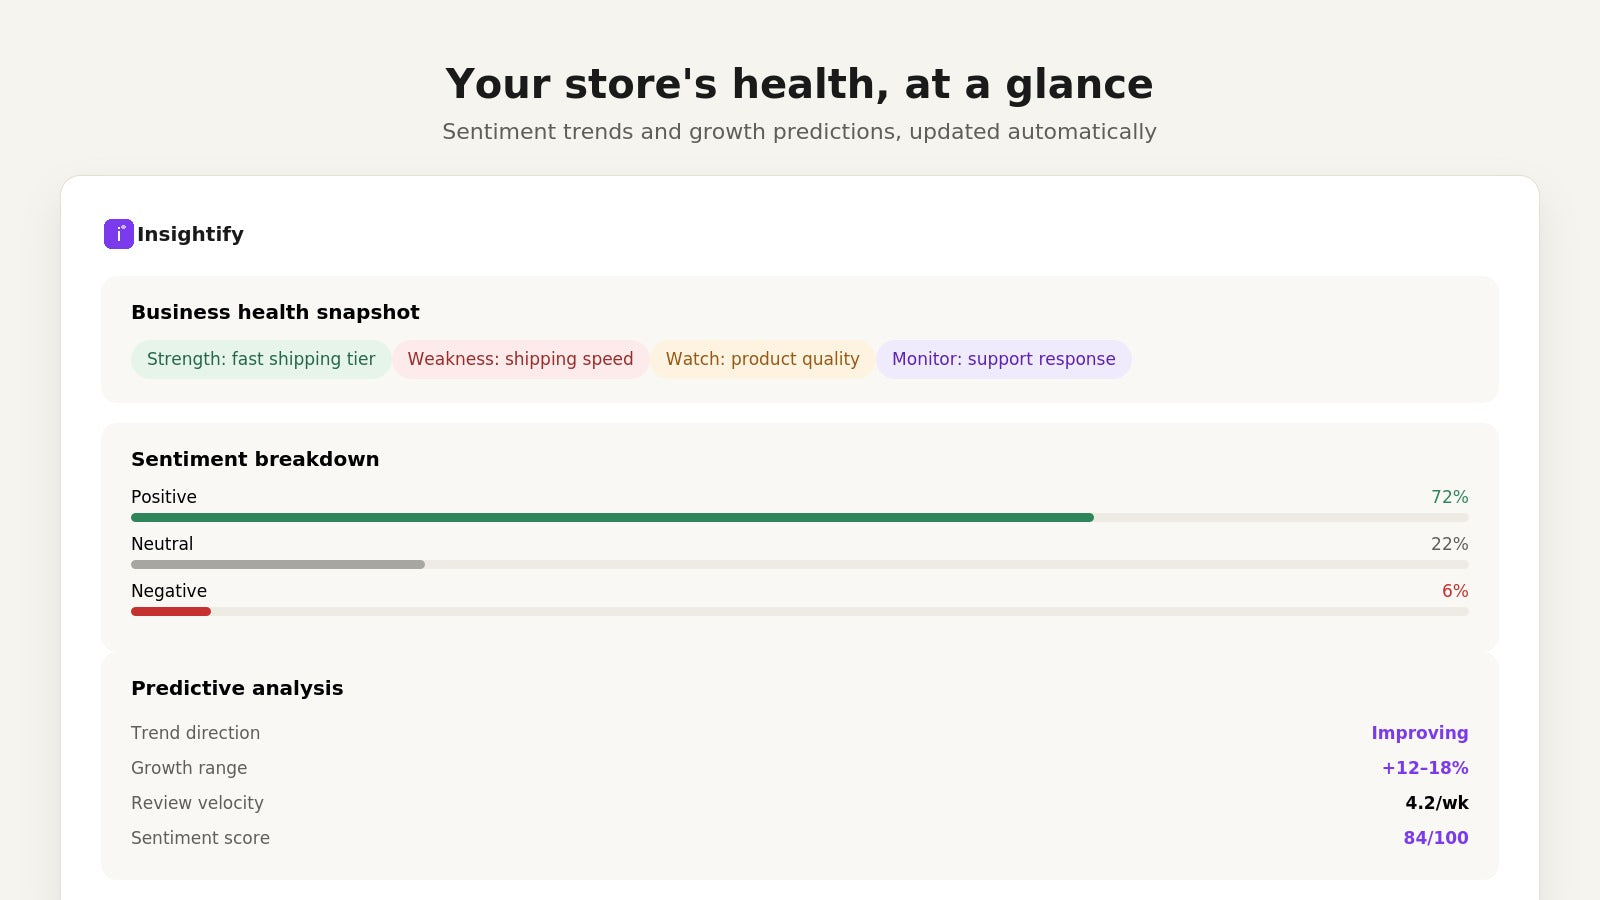Click the gray Neutral sentiment bar
The image size is (1600, 900).
coord(278,565)
